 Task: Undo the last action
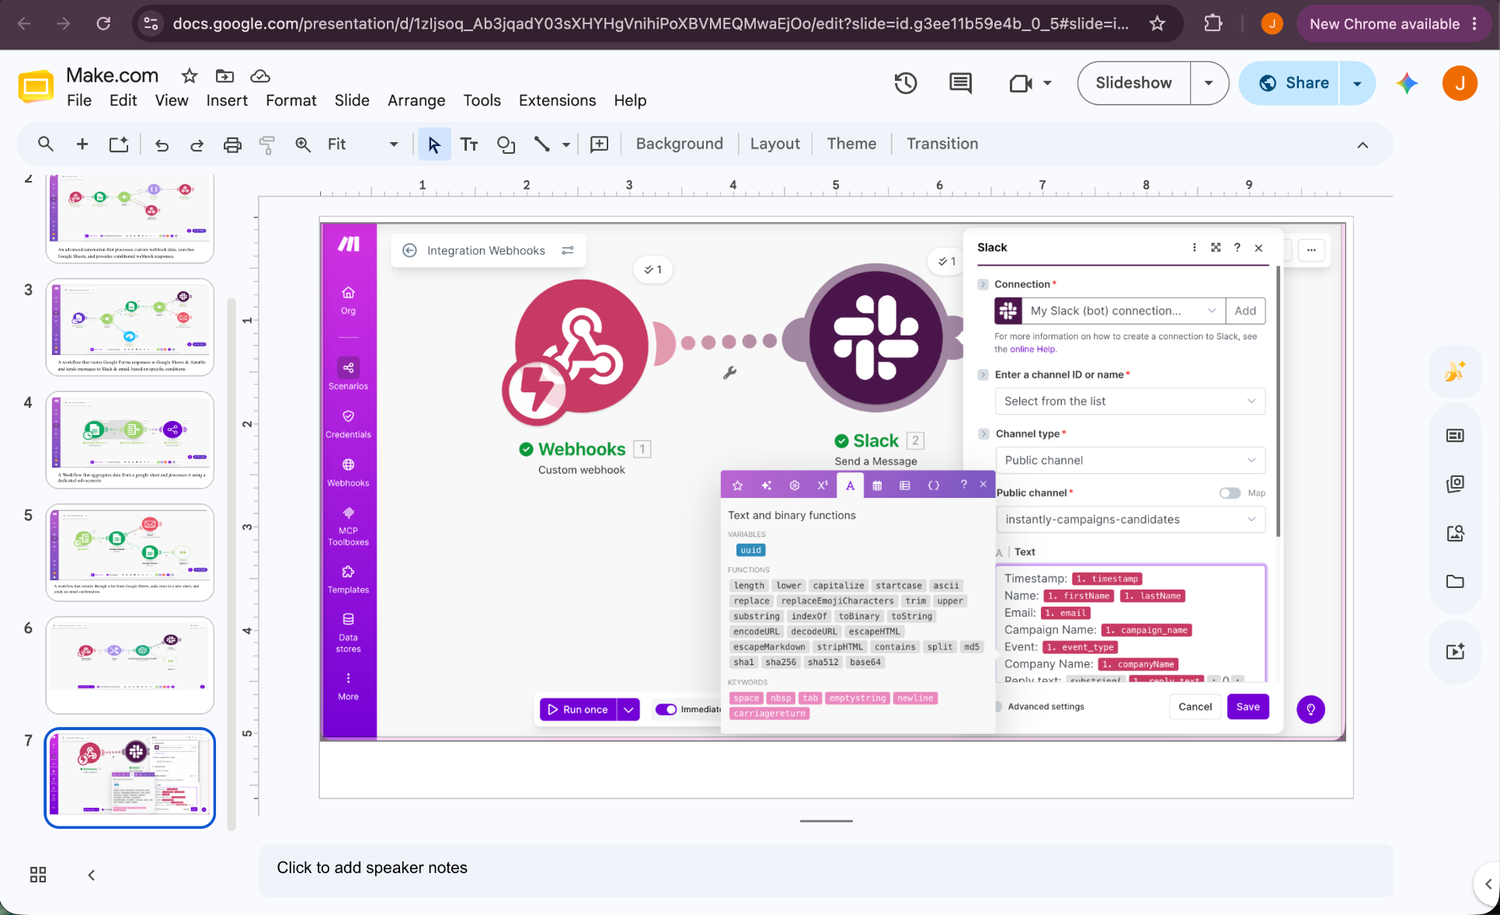(162, 145)
